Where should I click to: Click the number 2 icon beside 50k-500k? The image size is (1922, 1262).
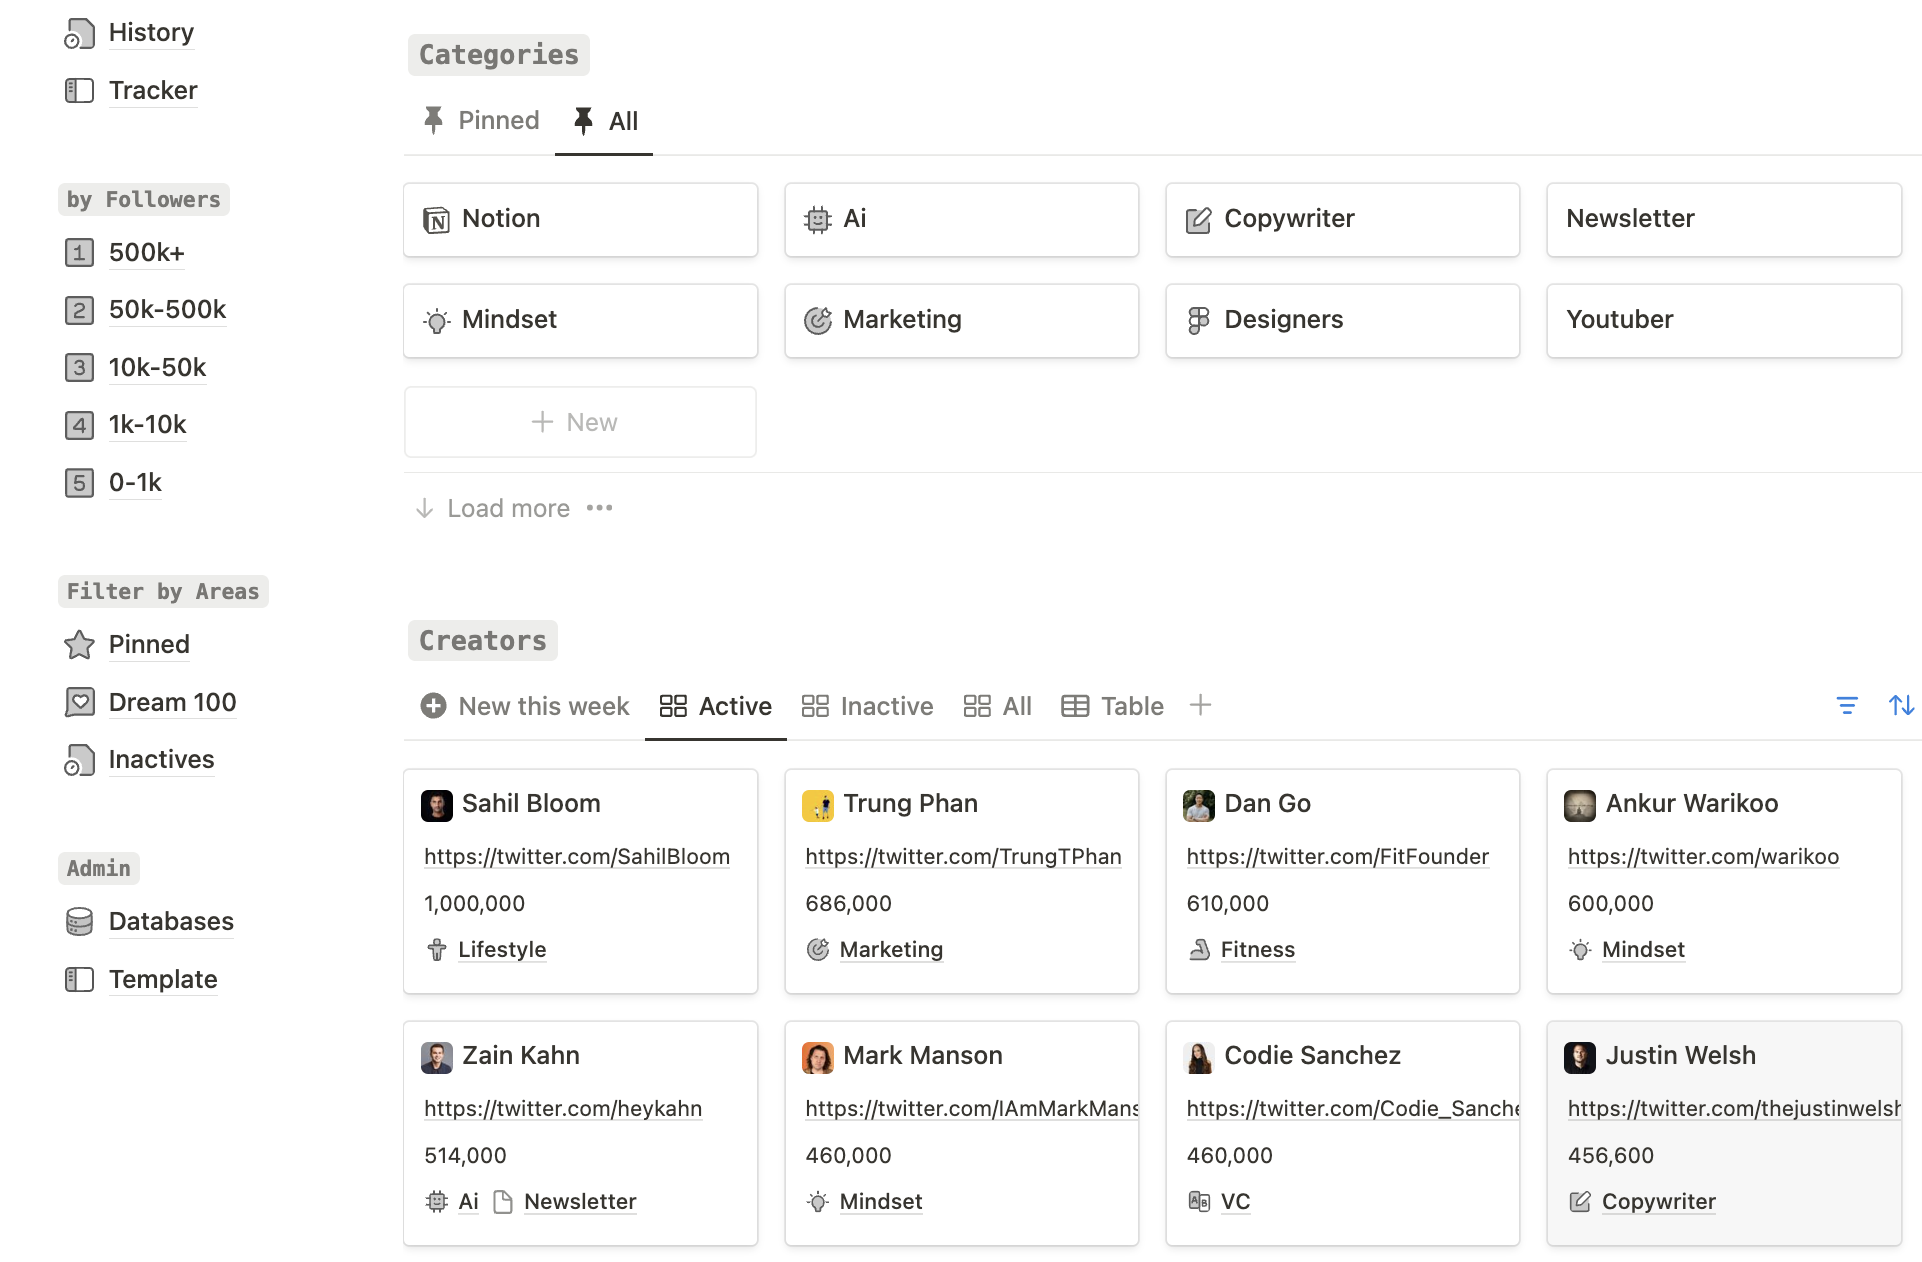pyautogui.click(x=79, y=310)
